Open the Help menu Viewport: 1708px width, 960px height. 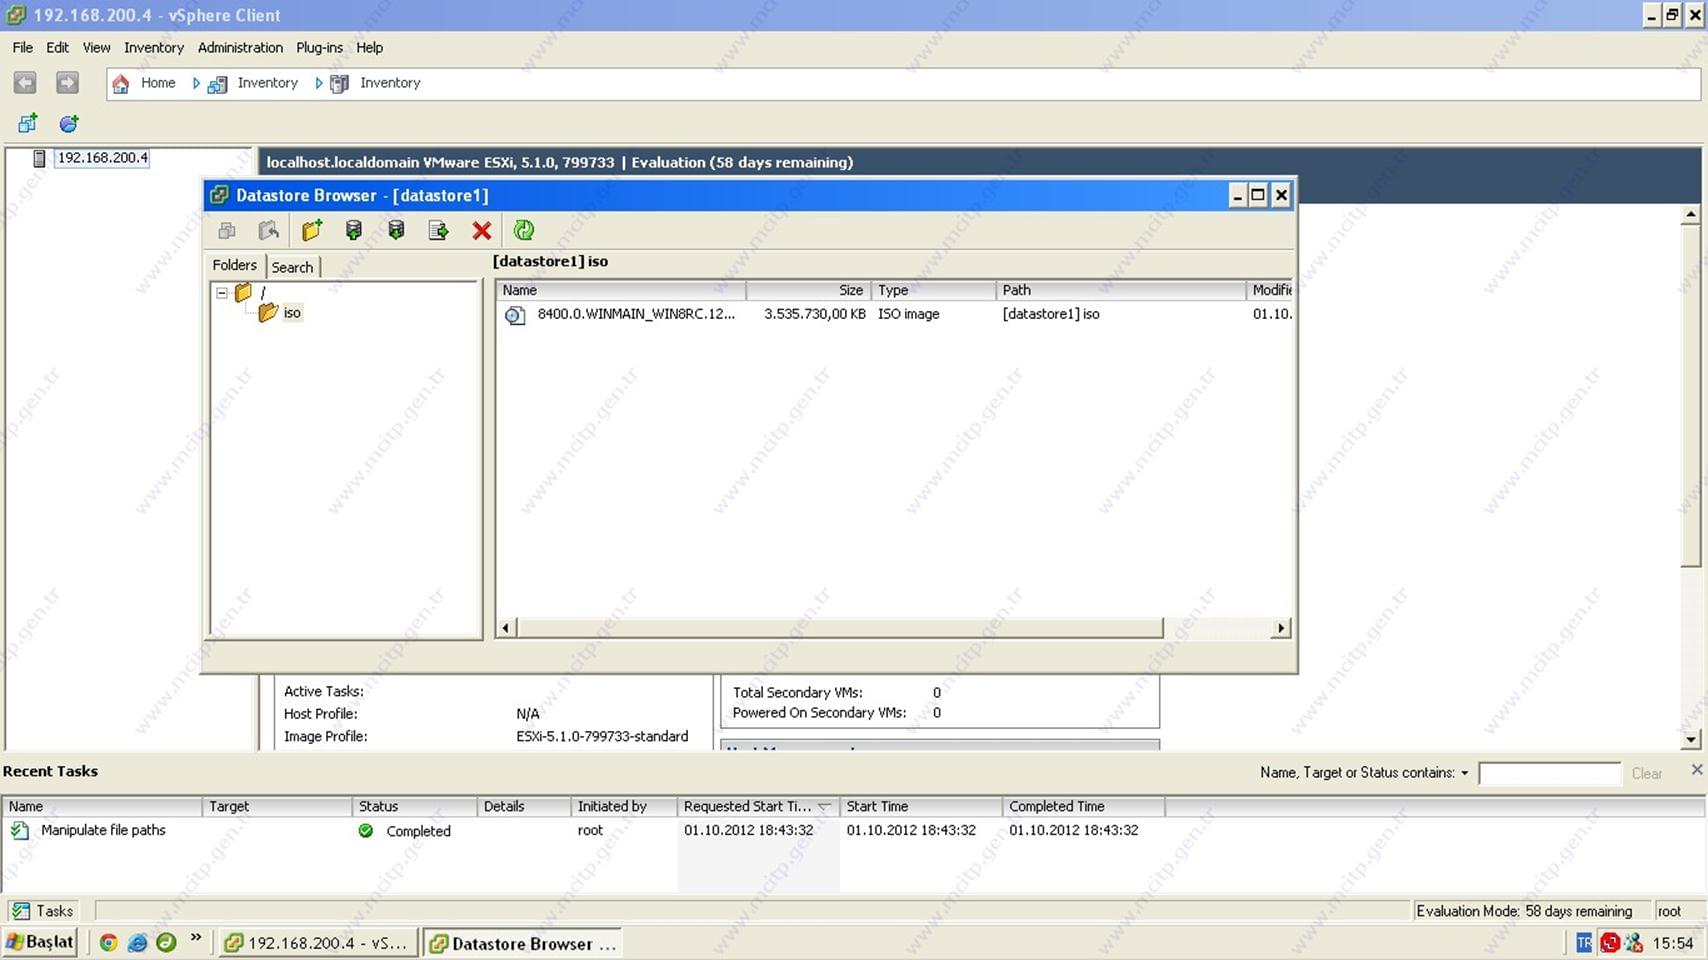coord(369,47)
